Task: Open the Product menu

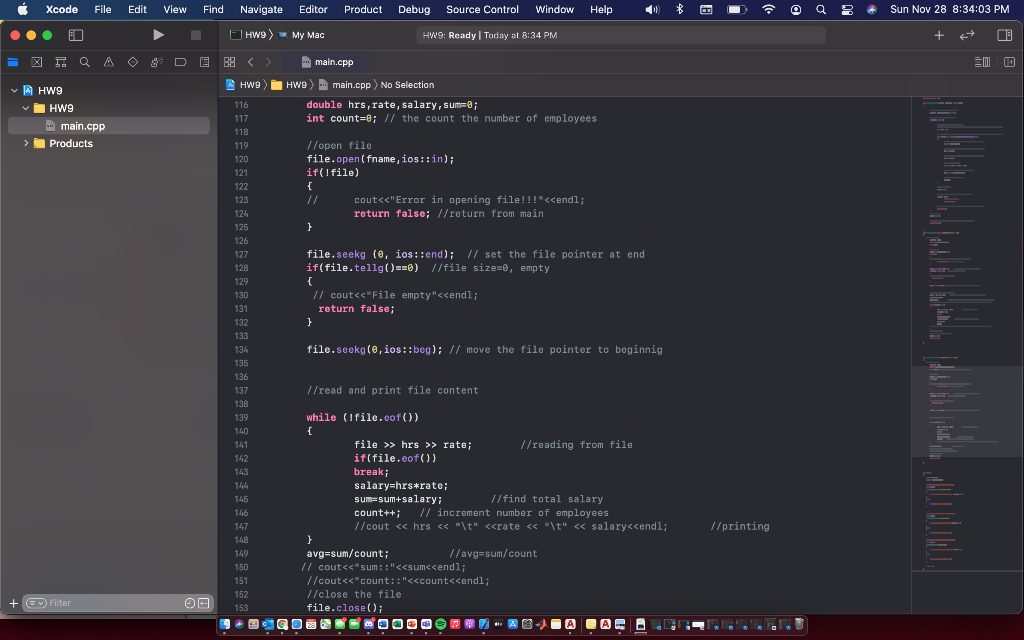Action: [x=362, y=9]
